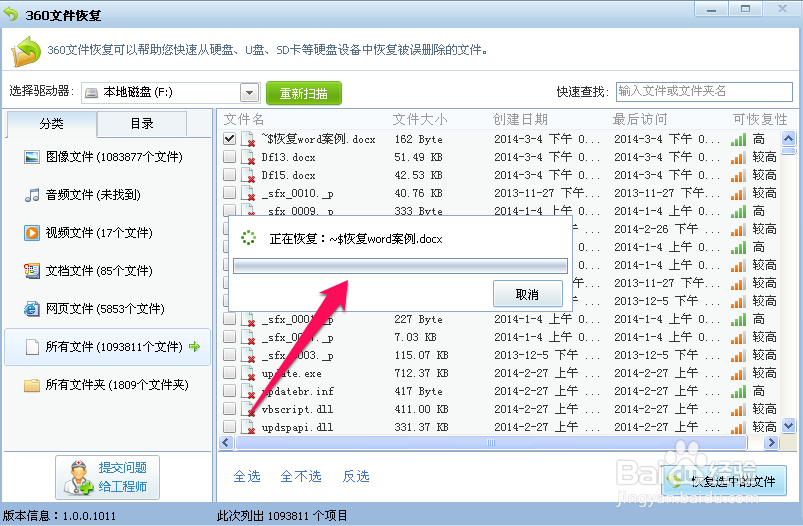Click 提交问题给工程师 button
The width and height of the screenshot is (803, 526).
click(108, 477)
